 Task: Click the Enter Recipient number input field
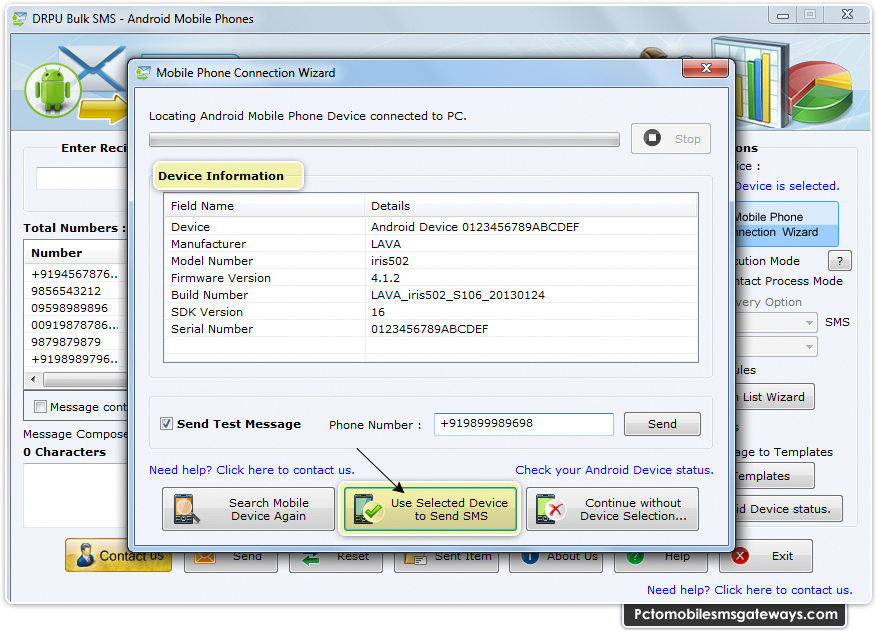pos(82,178)
